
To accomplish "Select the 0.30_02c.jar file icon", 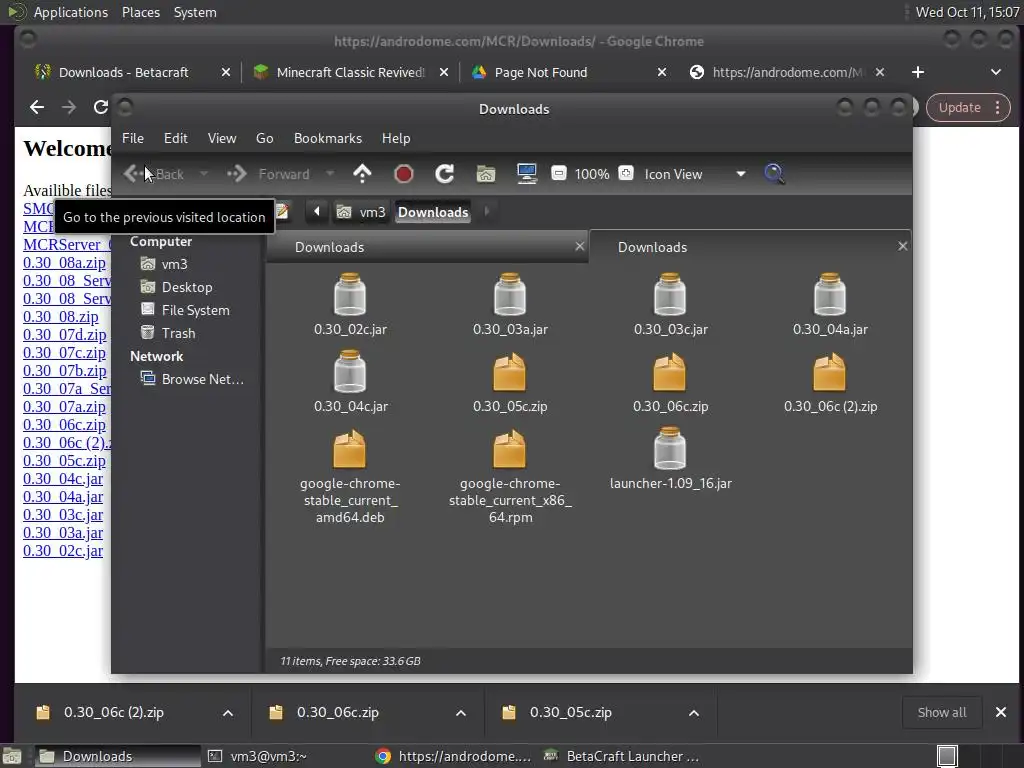I will [x=350, y=295].
